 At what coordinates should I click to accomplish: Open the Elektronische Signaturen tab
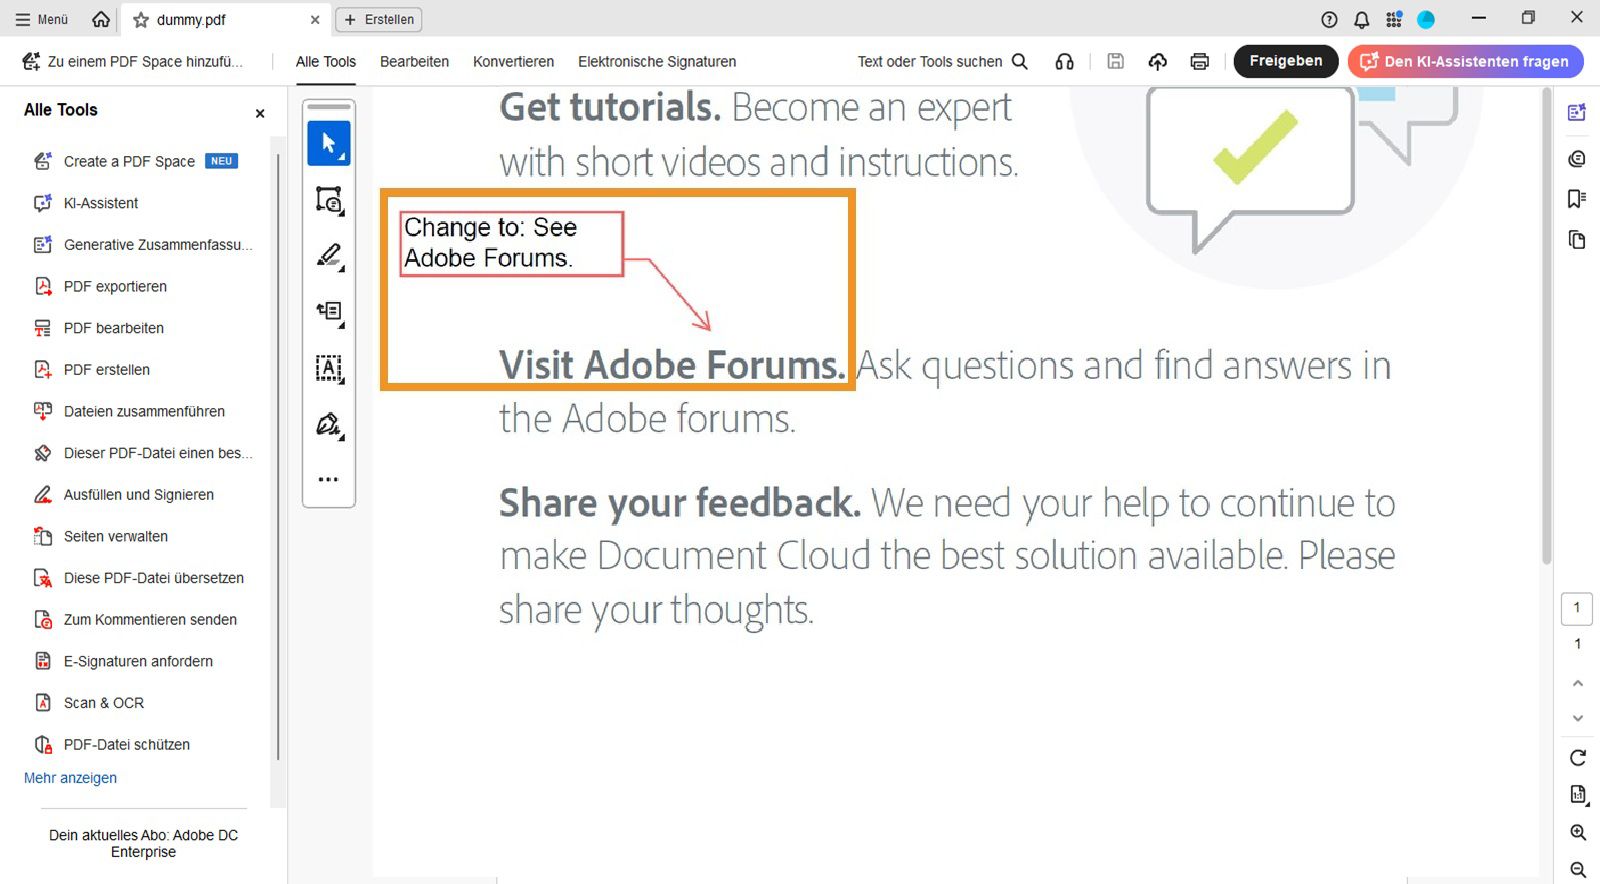657,62
